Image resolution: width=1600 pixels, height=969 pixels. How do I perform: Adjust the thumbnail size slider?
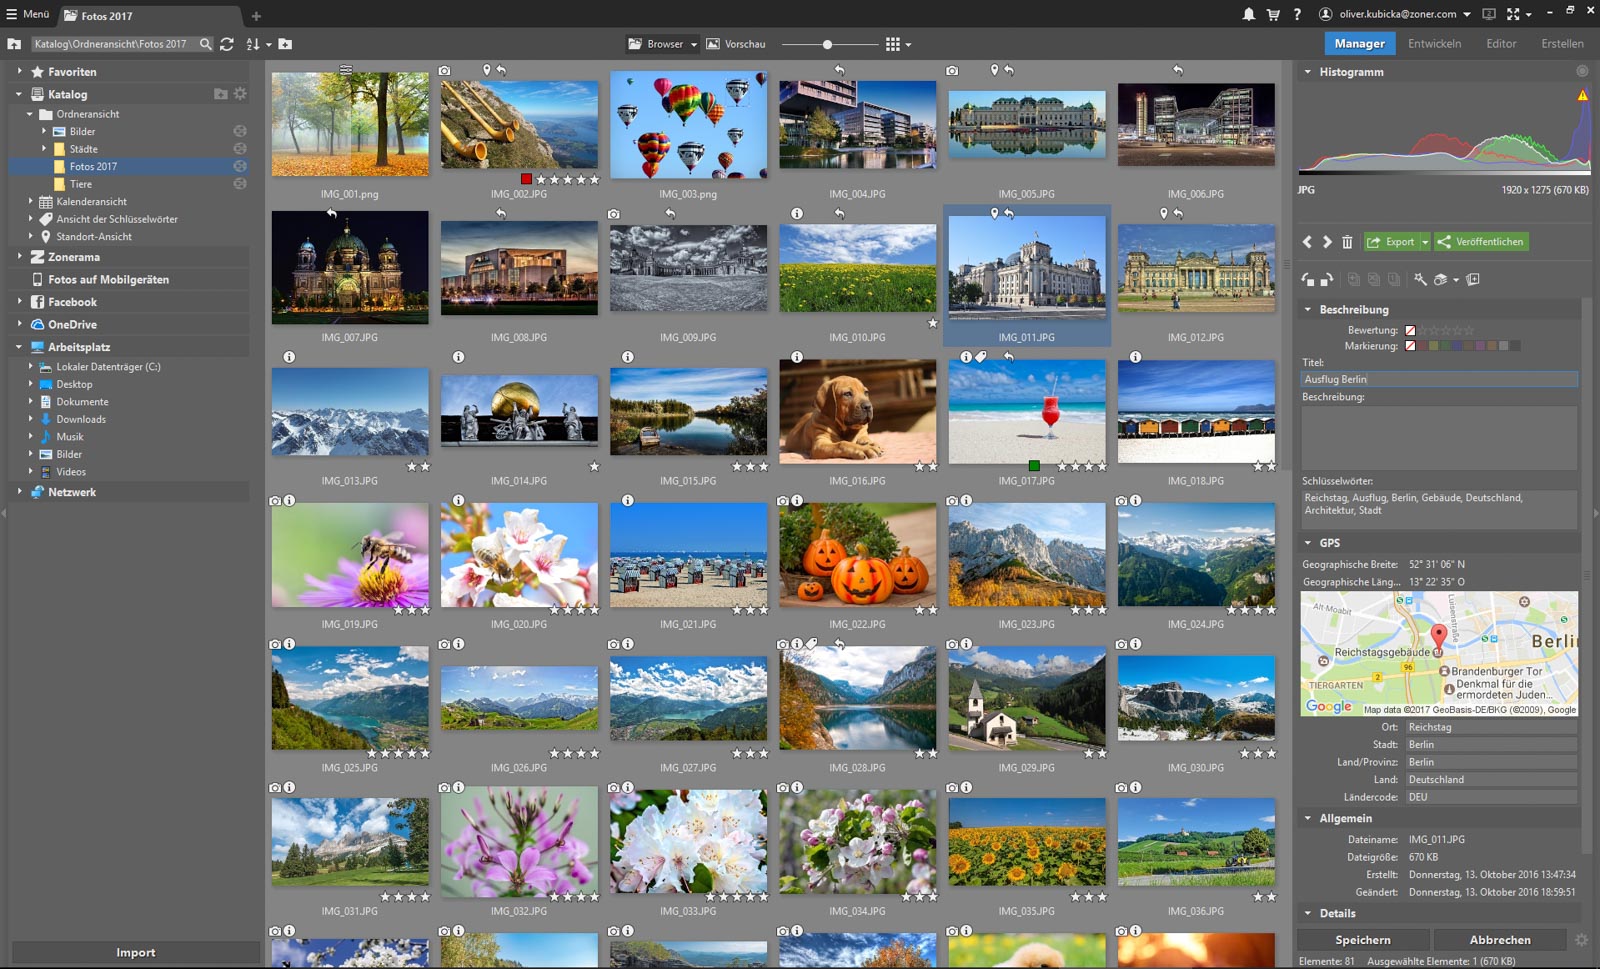pos(827,44)
